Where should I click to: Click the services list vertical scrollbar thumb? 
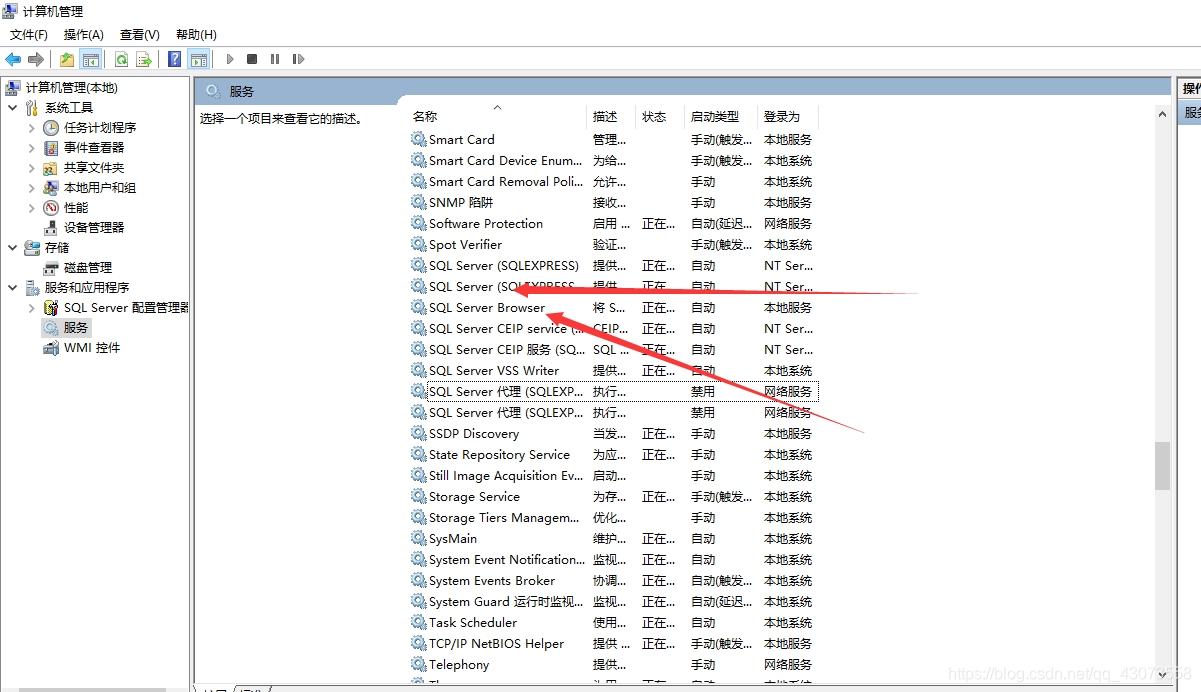pyautogui.click(x=1162, y=466)
